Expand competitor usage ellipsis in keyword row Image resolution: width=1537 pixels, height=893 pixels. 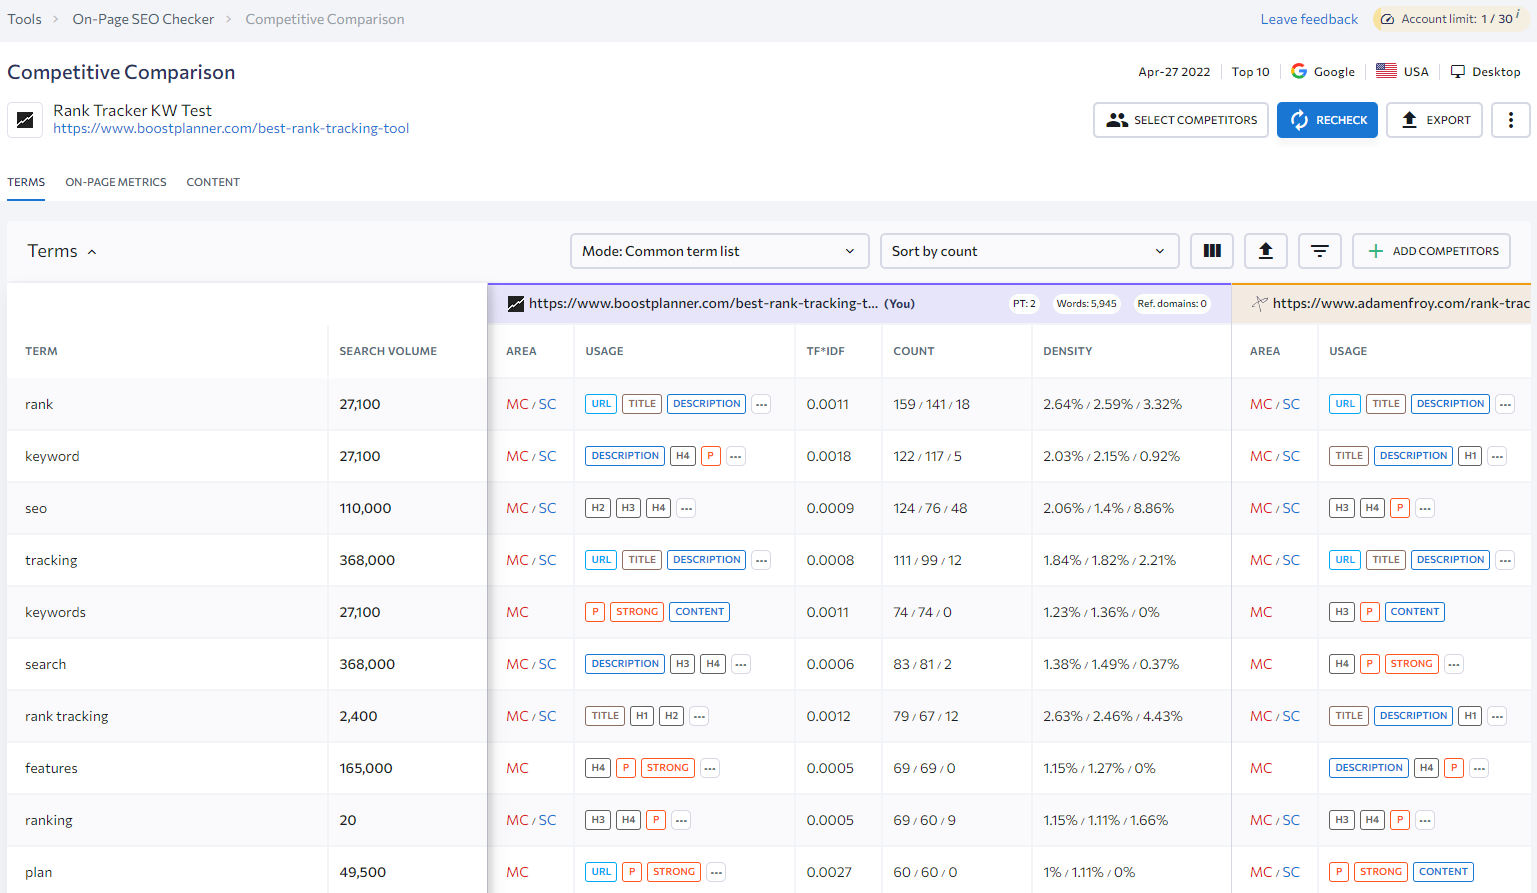1498,456
